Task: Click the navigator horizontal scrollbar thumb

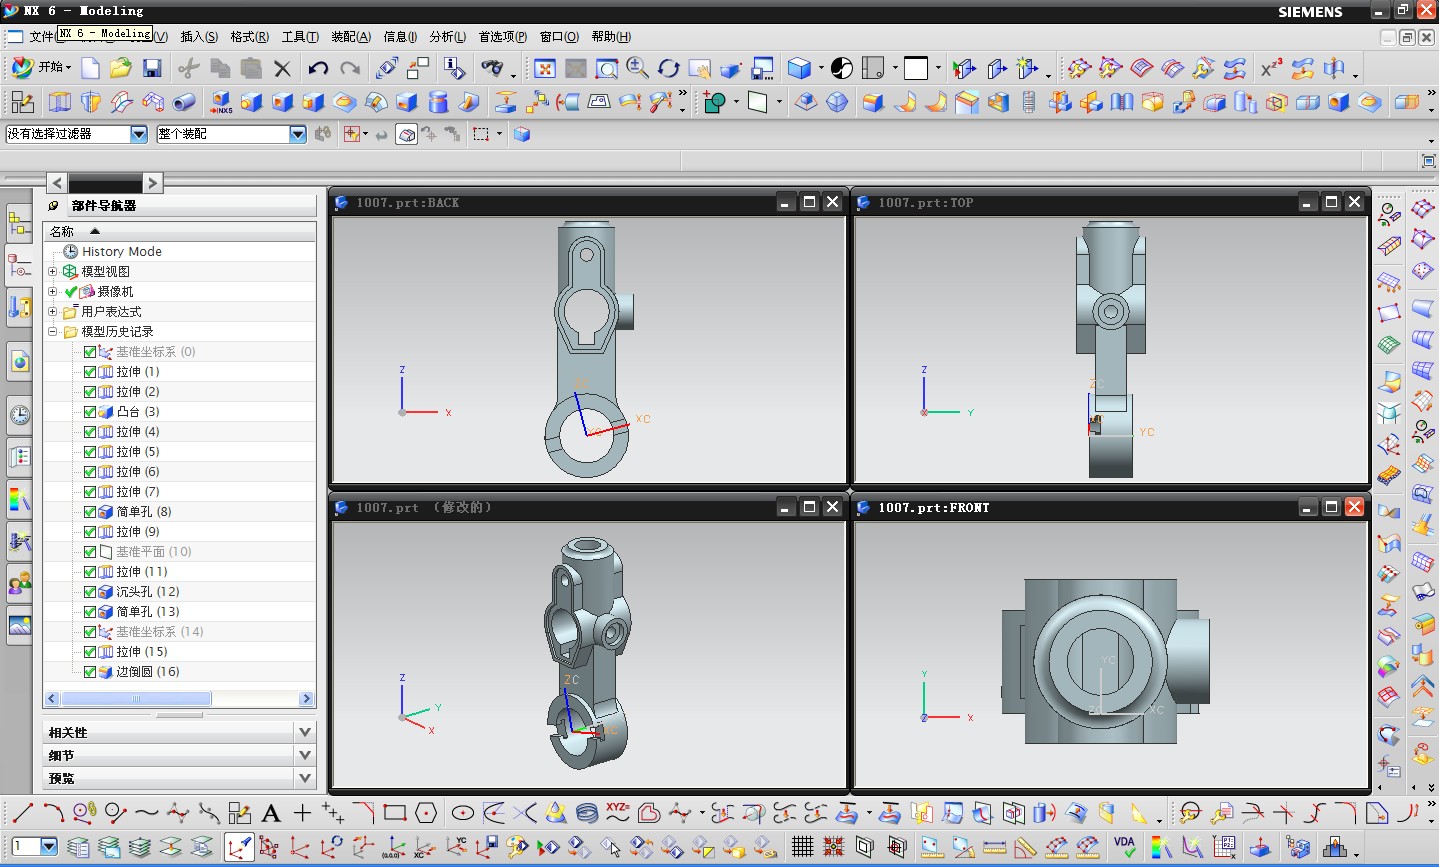Action: pyautogui.click(x=136, y=699)
